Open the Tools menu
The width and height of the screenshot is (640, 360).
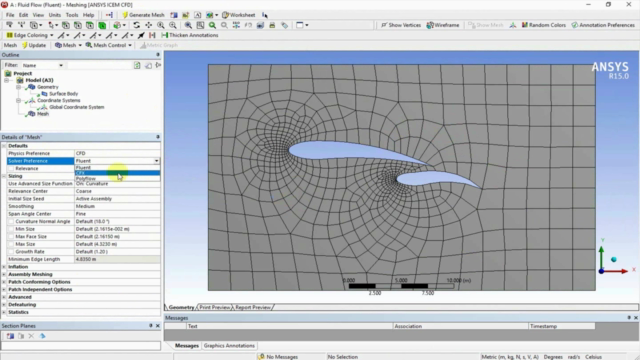(x=72, y=15)
